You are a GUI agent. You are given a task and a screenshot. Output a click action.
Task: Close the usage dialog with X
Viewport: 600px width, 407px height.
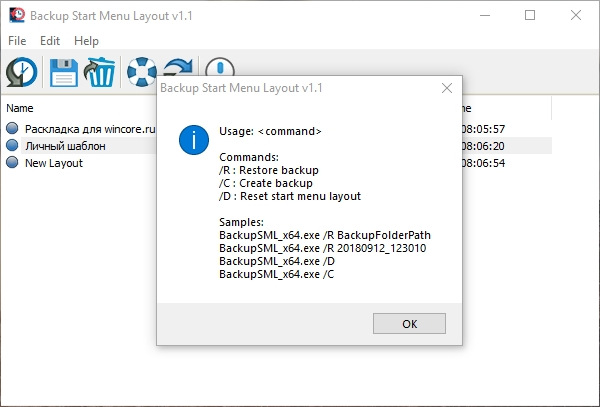(447, 88)
